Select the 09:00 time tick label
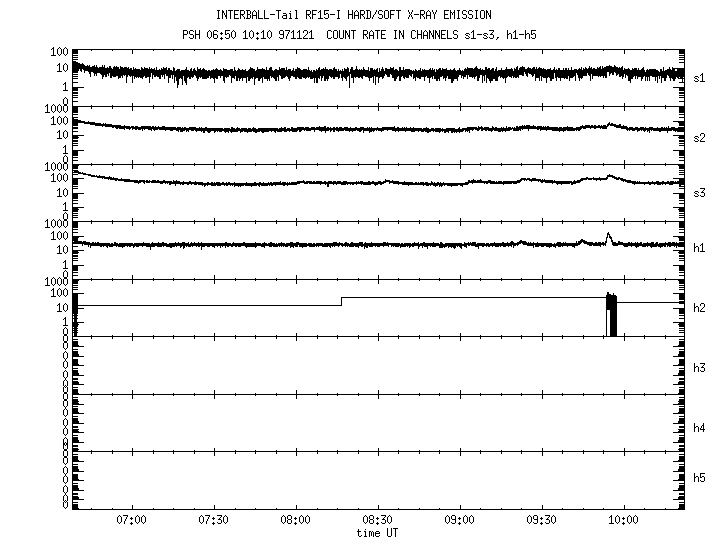Viewport: 720px width, 550px height. (x=459, y=521)
